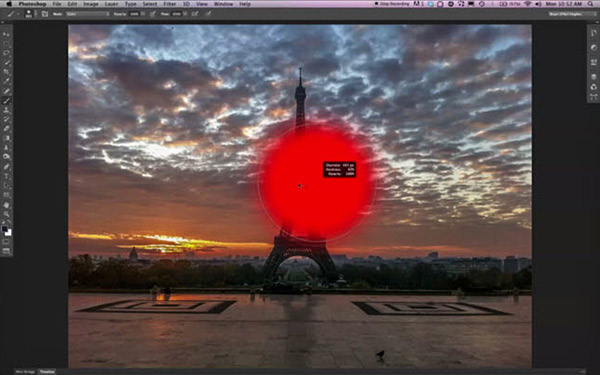
Task: Select the Rectangular Marquee tool
Action: 7,43
